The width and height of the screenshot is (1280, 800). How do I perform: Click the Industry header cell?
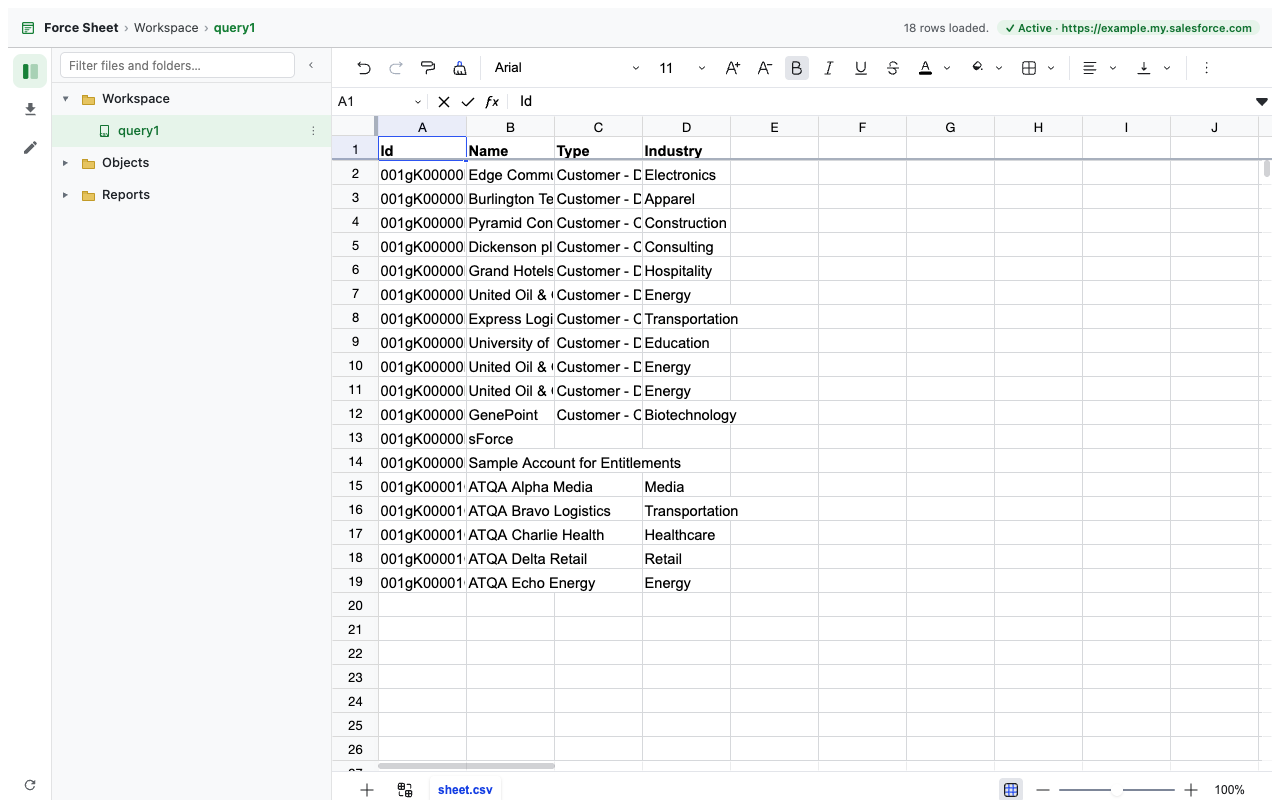click(686, 150)
